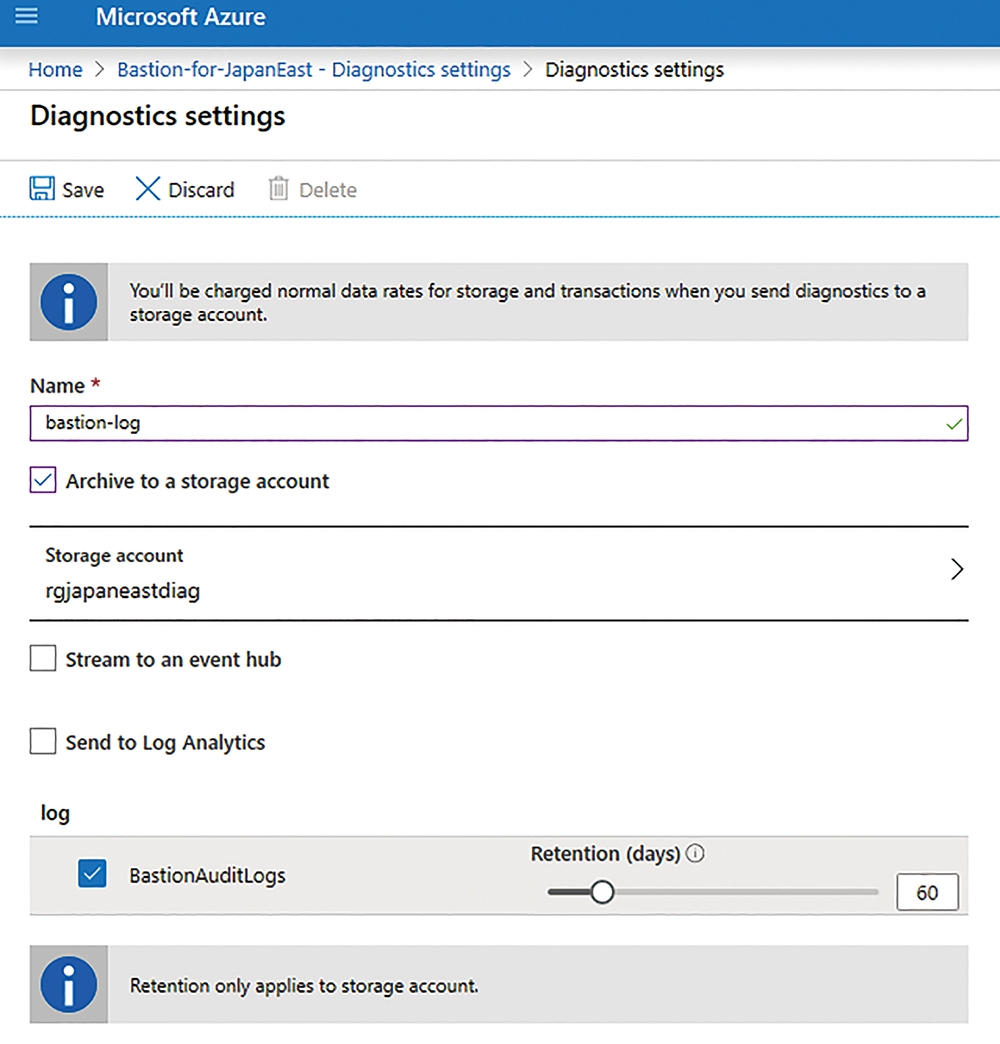The height and width of the screenshot is (1044, 1000).
Task: Open the hamburger portal menu
Action: 26,15
